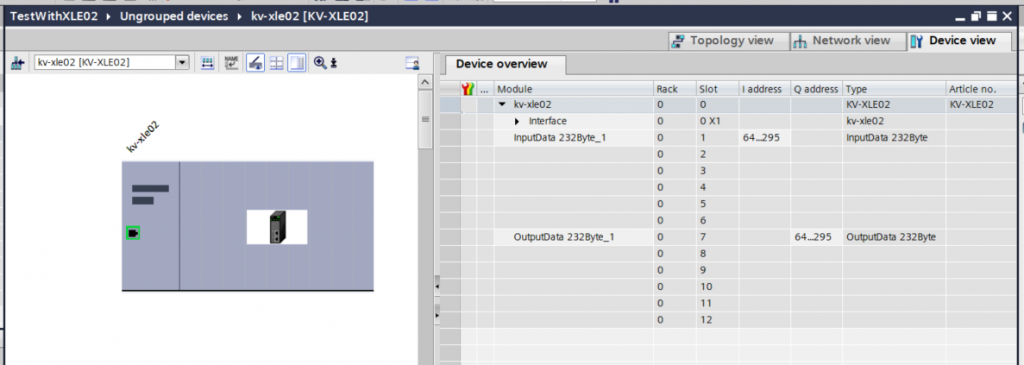Screen dimensions: 1024x365
Task: Click the assign device NAME icon
Action: pyautogui.click(x=232, y=63)
